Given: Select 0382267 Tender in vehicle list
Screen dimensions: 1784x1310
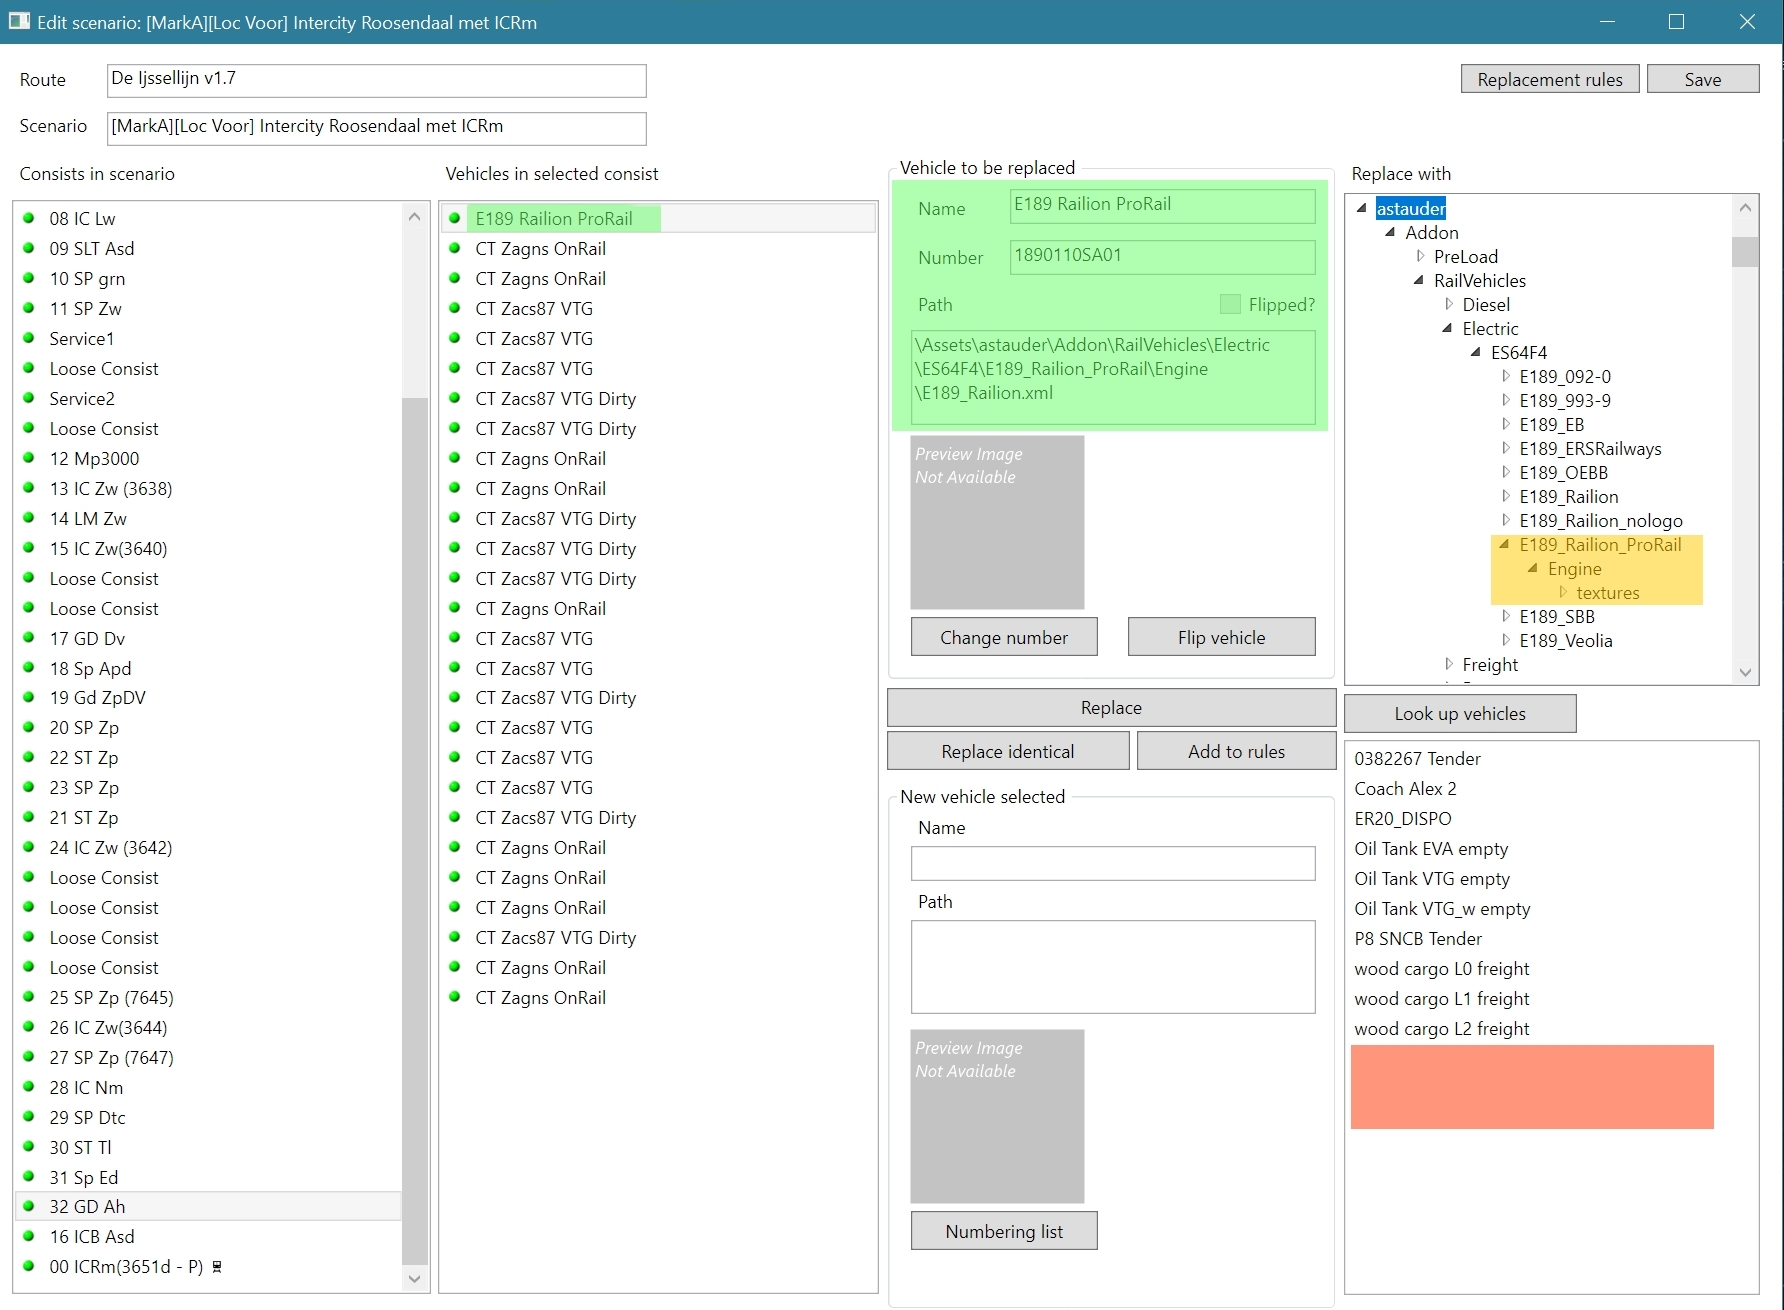Looking at the screenshot, I should pos(1417,758).
